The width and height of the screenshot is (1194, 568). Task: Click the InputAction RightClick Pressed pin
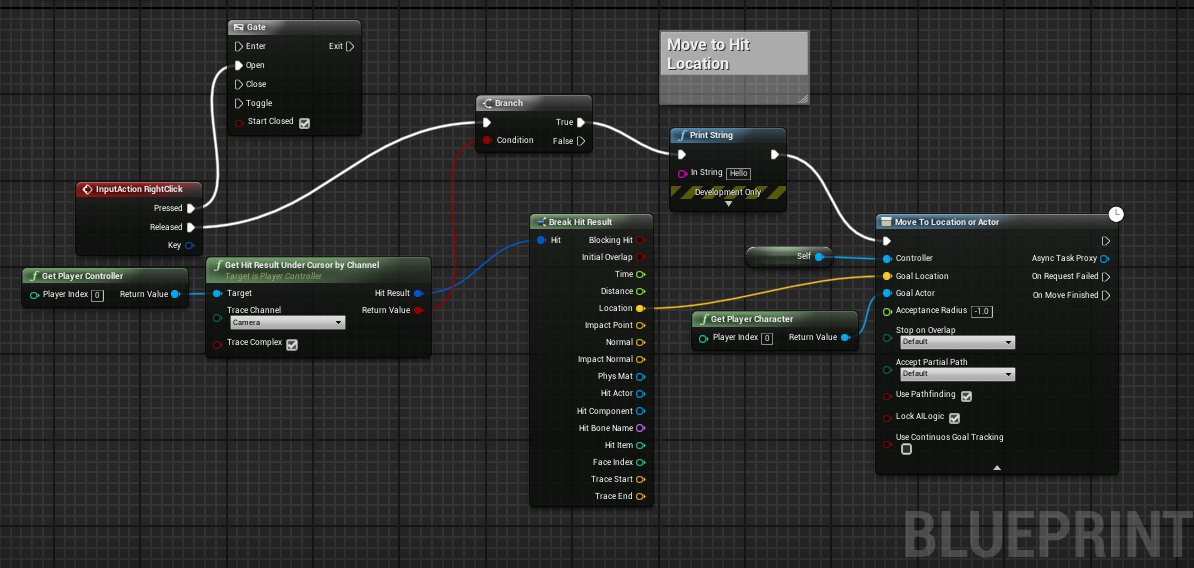190,208
